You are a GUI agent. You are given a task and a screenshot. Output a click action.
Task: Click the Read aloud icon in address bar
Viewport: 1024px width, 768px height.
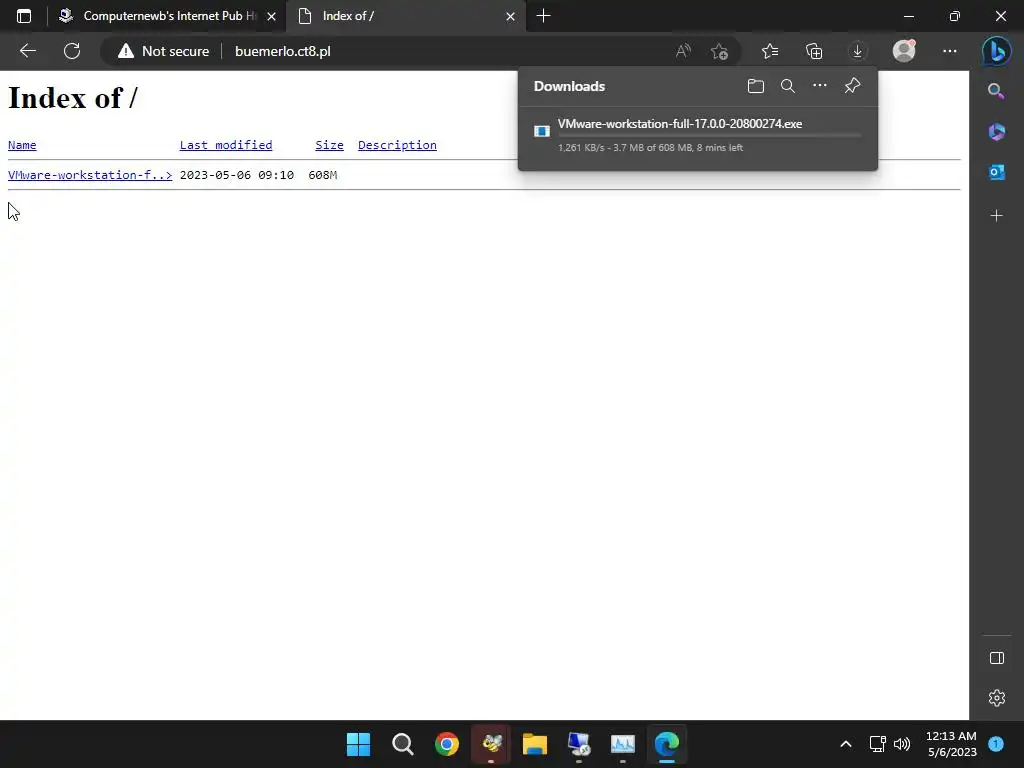(x=683, y=51)
